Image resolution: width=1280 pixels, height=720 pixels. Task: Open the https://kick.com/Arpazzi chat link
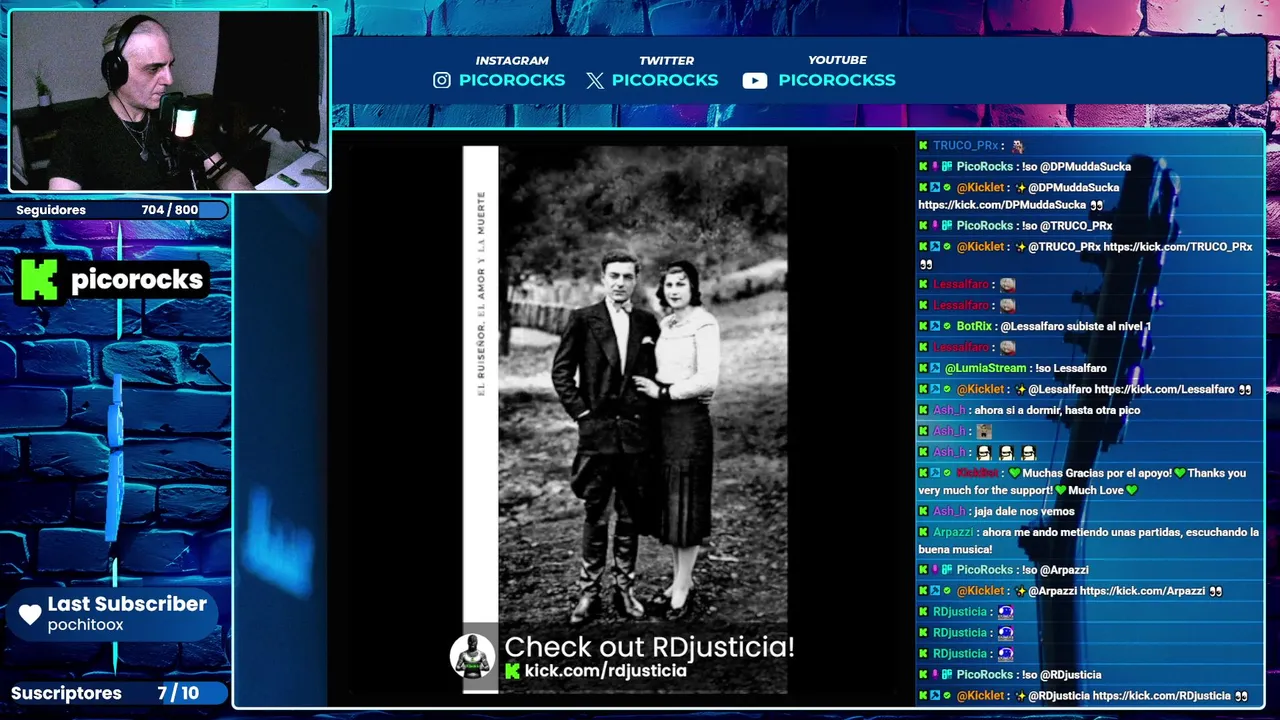(1142, 591)
